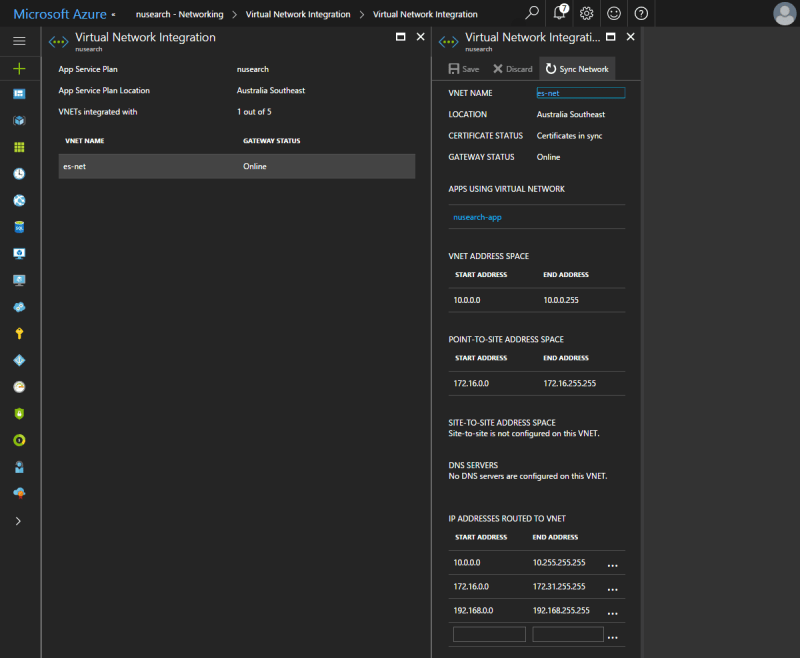Screen dimensions: 800x658
Task: Expand the sidebar using the bottom chevron
Action: coord(19,520)
